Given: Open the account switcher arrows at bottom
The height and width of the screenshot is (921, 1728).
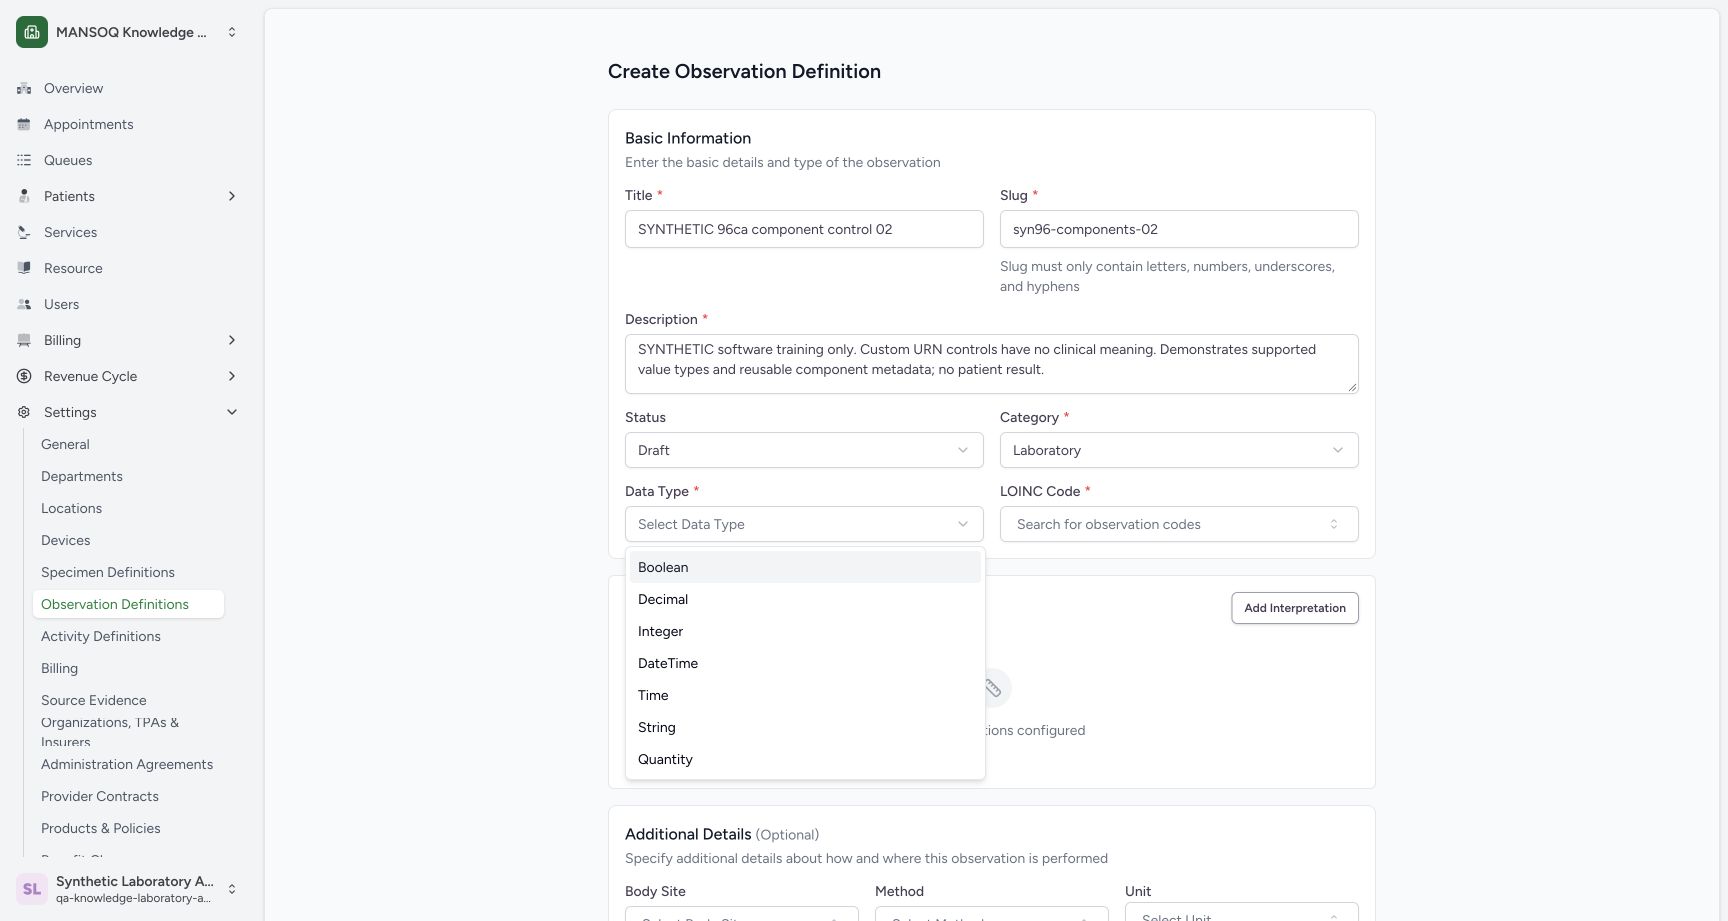Looking at the screenshot, I should click(x=232, y=888).
